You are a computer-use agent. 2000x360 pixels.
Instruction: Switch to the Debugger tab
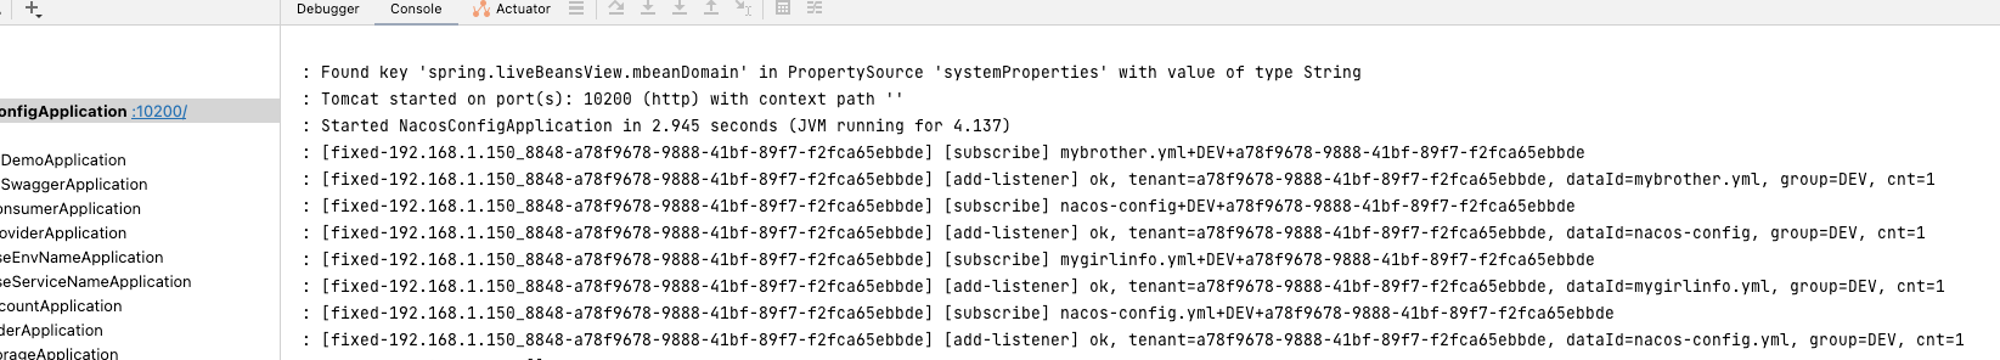tap(328, 9)
